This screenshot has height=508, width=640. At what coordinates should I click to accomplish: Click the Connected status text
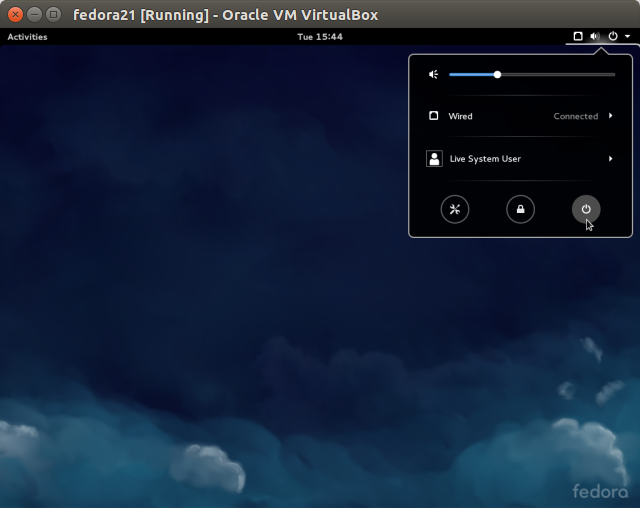point(576,116)
